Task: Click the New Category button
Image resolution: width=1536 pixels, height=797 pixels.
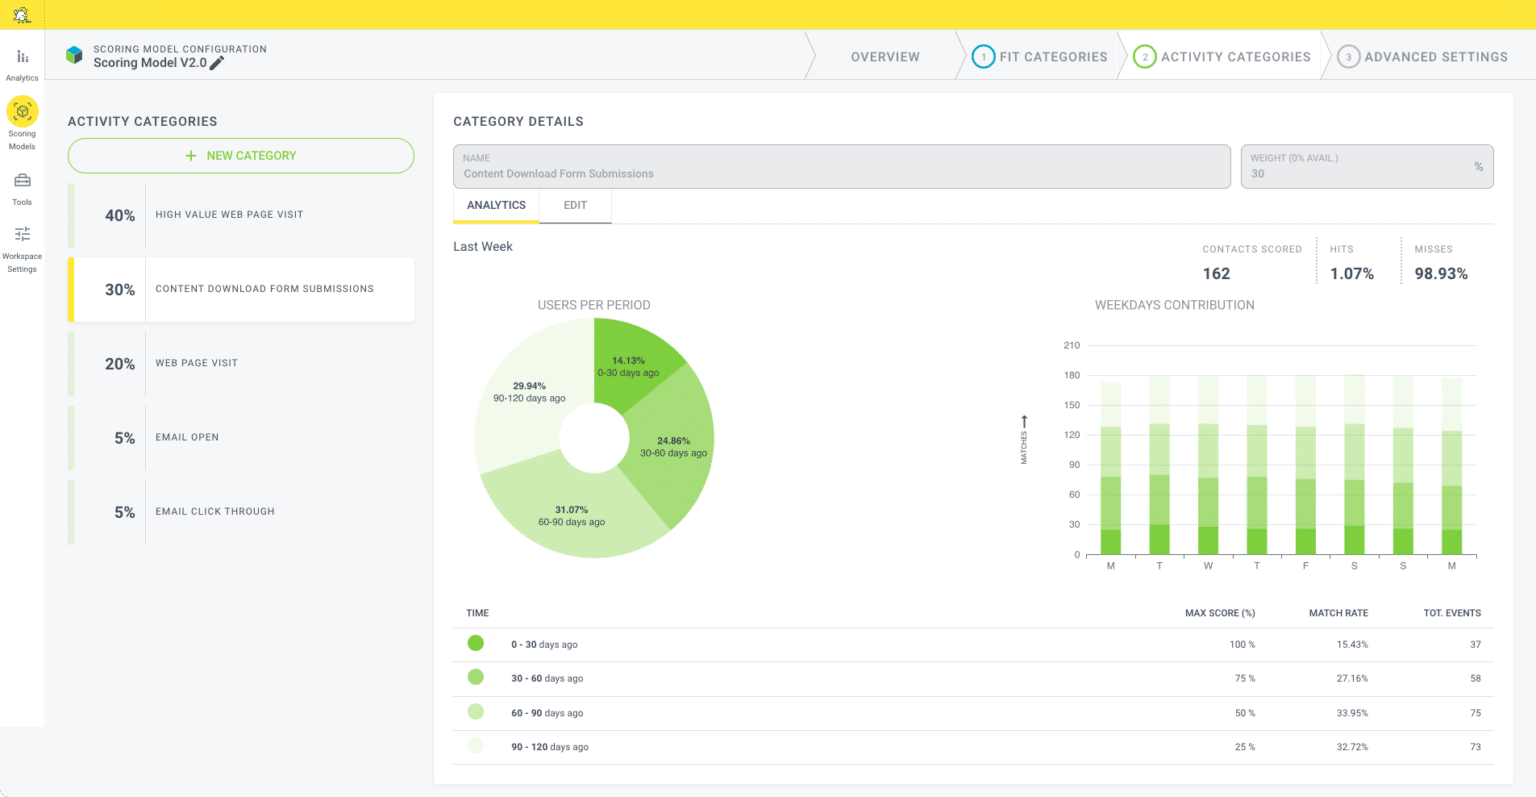Action: 240,155
